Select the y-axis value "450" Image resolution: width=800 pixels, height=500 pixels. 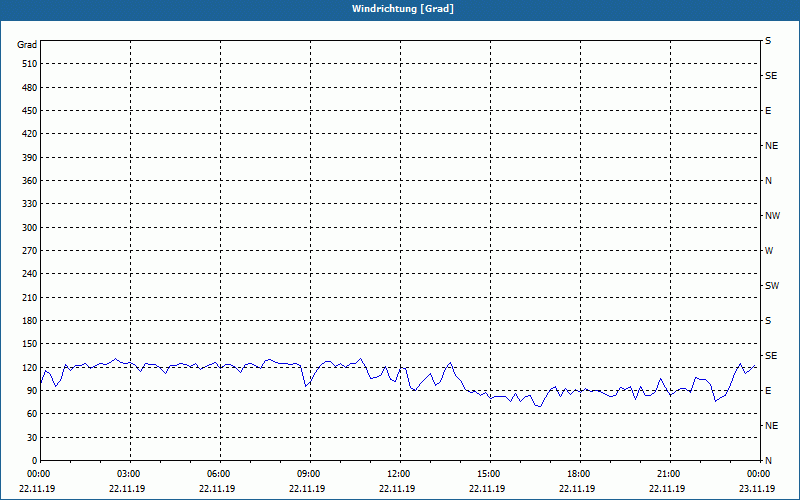point(30,111)
